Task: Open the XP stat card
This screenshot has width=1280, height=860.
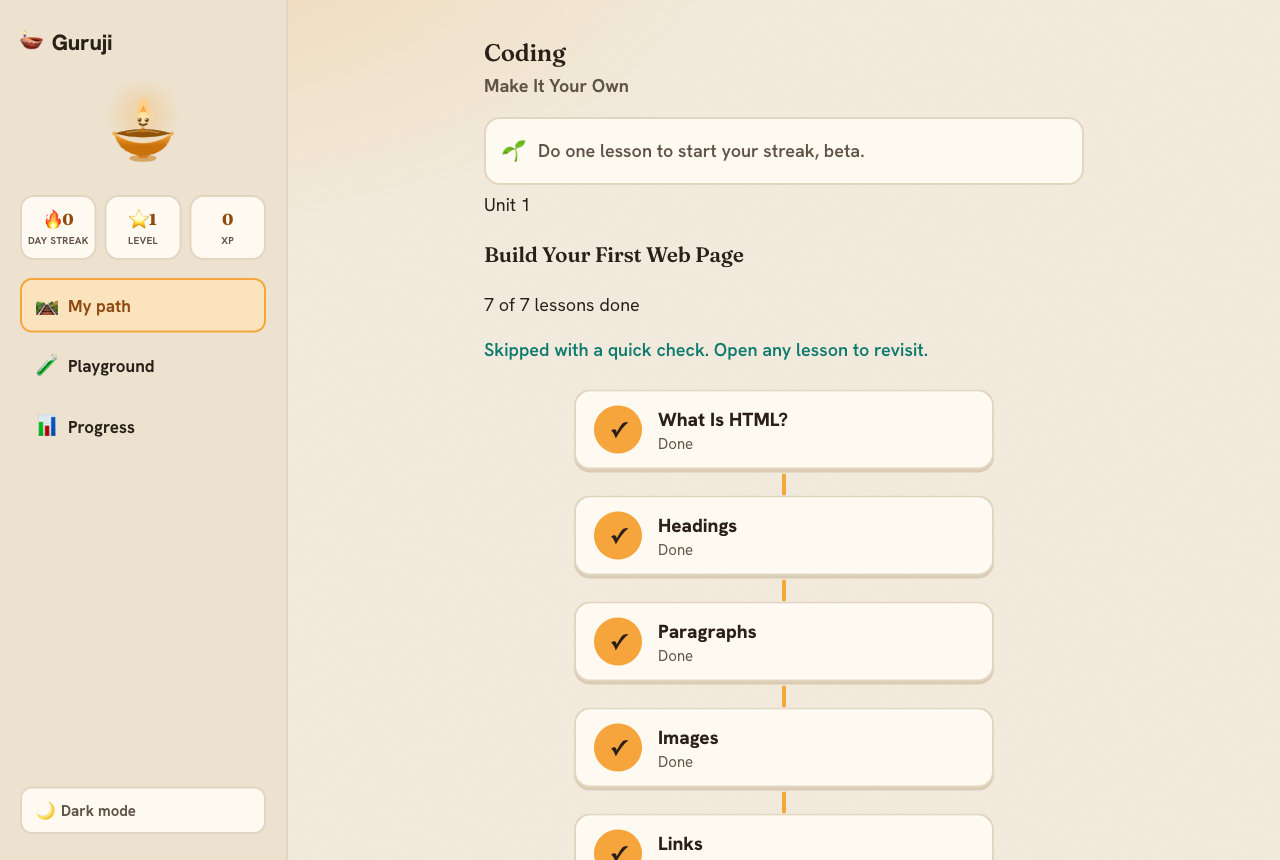Action: coord(228,227)
